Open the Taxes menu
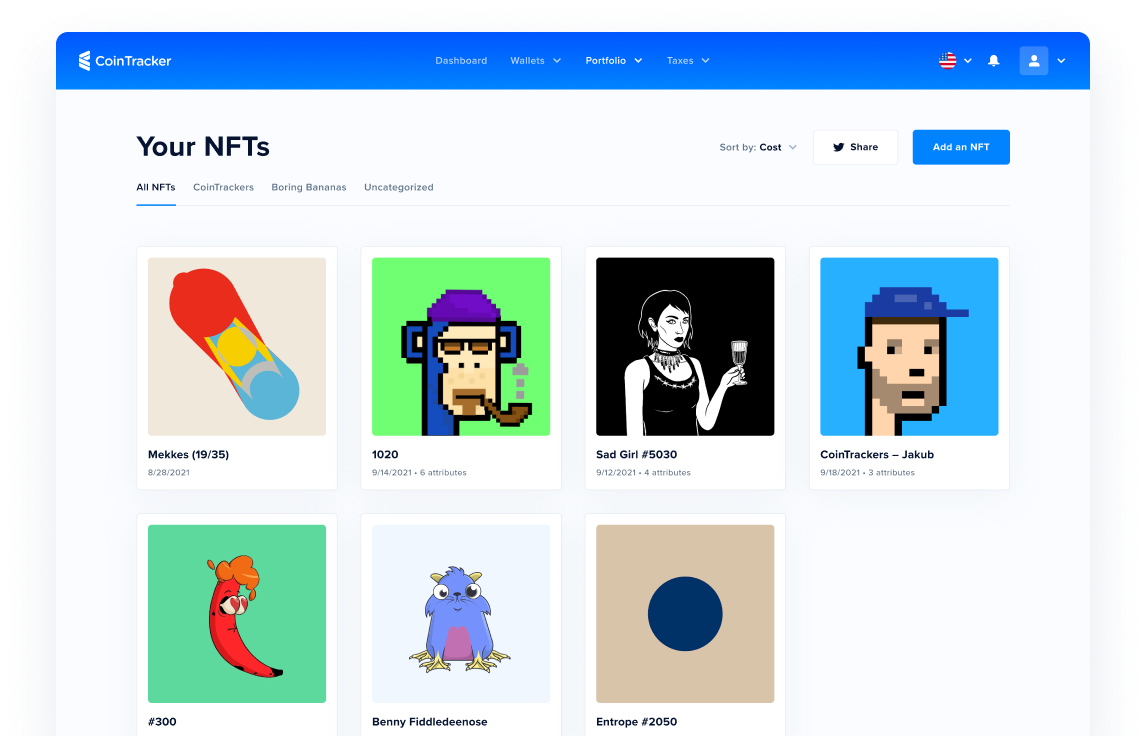Viewport: 1146px width, 736px height. pyautogui.click(x=680, y=61)
